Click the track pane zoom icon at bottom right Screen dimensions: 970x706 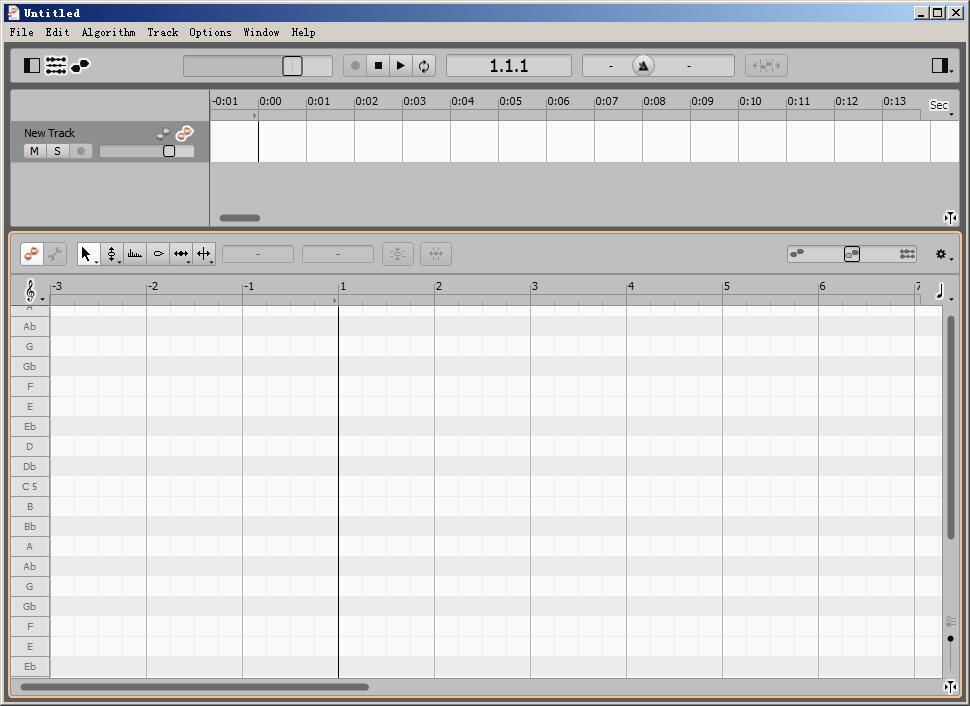[x=950, y=217]
